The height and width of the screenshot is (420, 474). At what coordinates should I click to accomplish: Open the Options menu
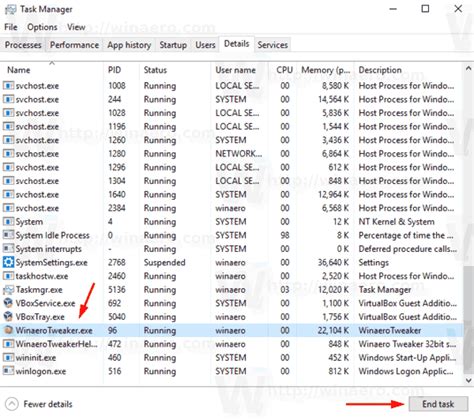[42, 27]
